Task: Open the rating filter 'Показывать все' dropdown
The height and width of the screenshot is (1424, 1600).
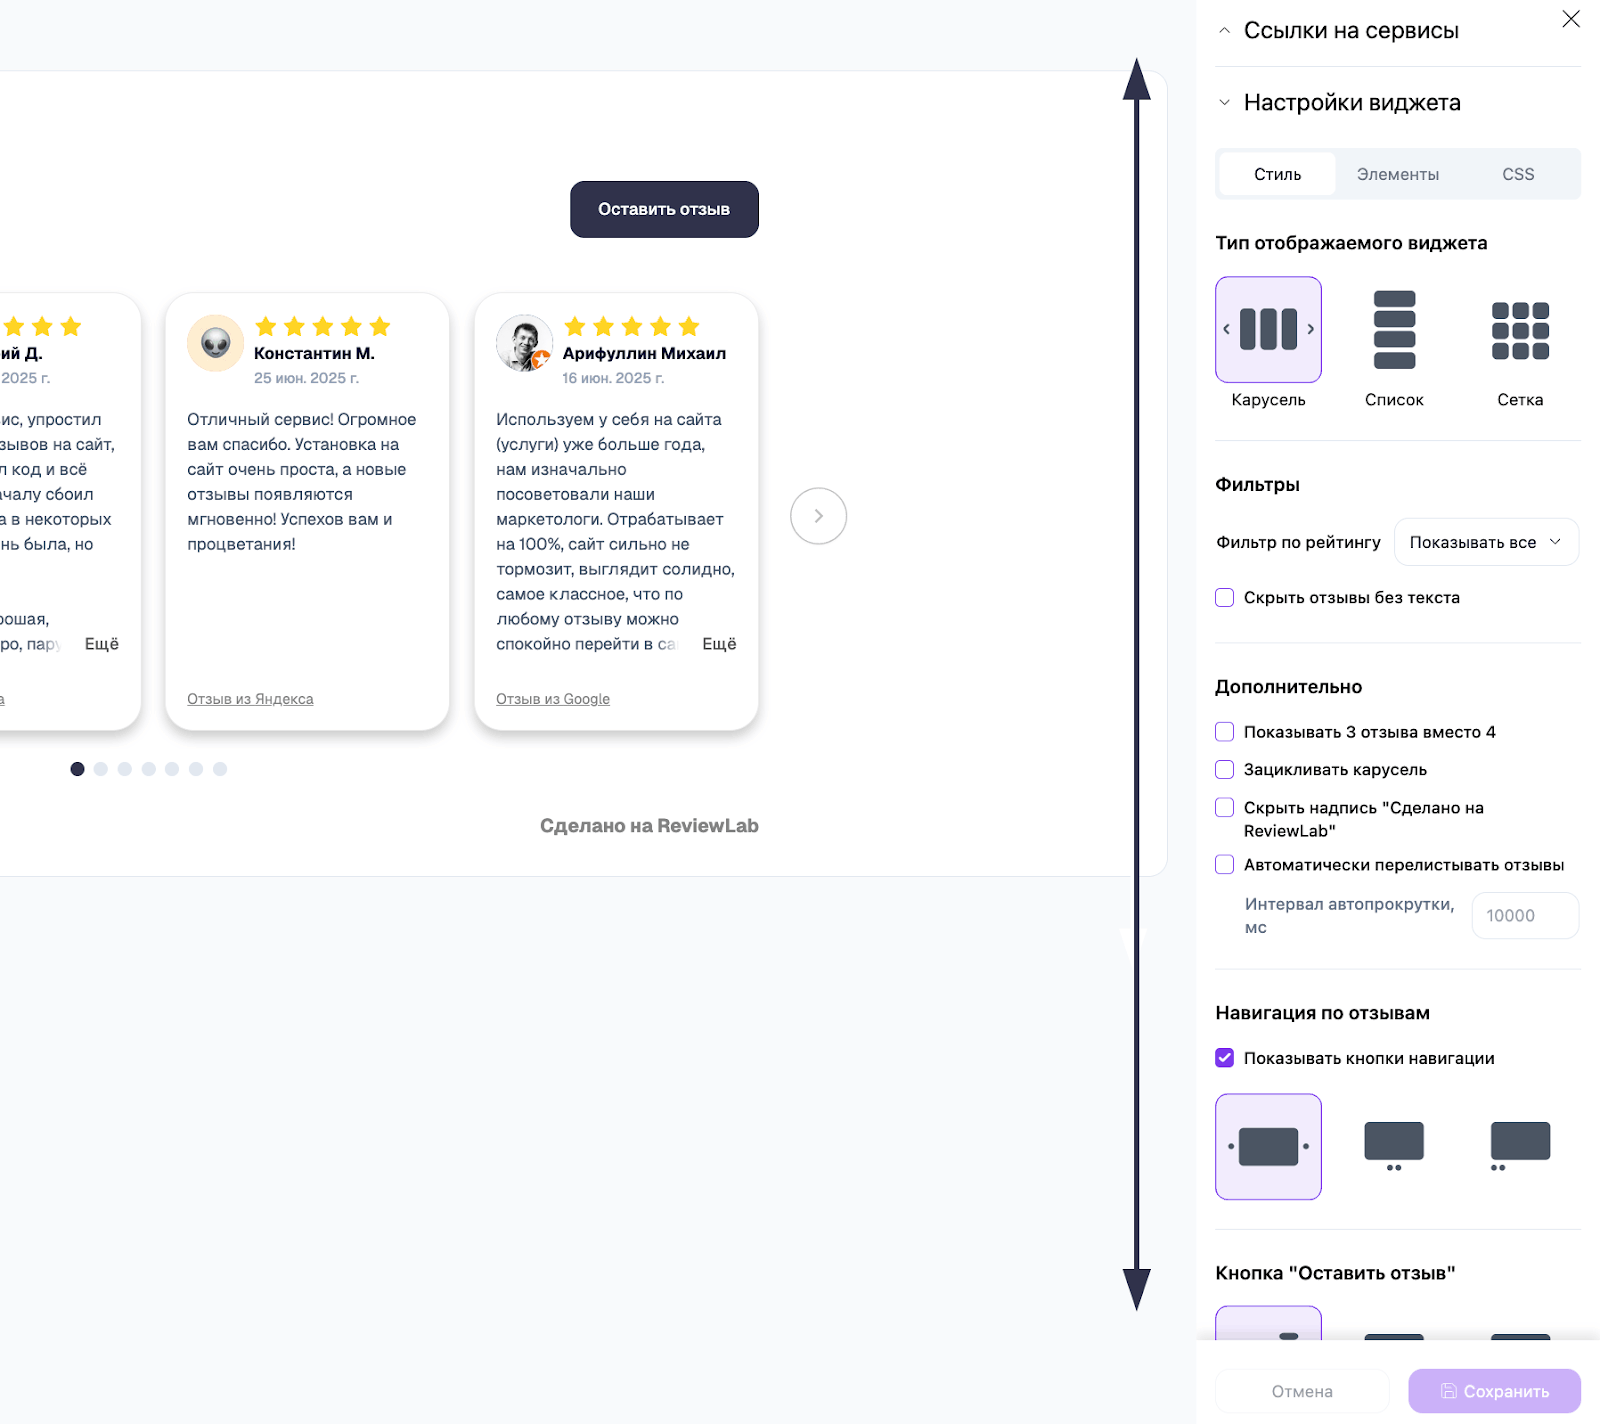Action: coord(1485,542)
